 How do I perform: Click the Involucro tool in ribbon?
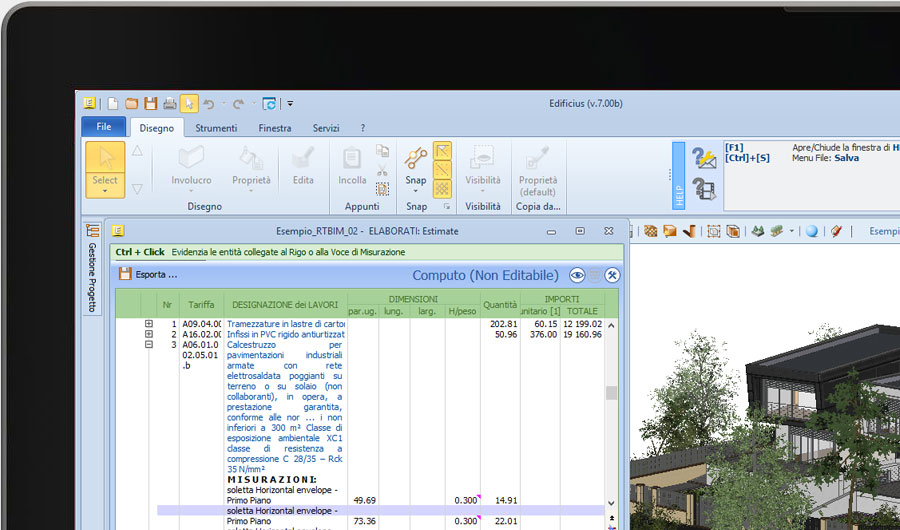click(191, 167)
